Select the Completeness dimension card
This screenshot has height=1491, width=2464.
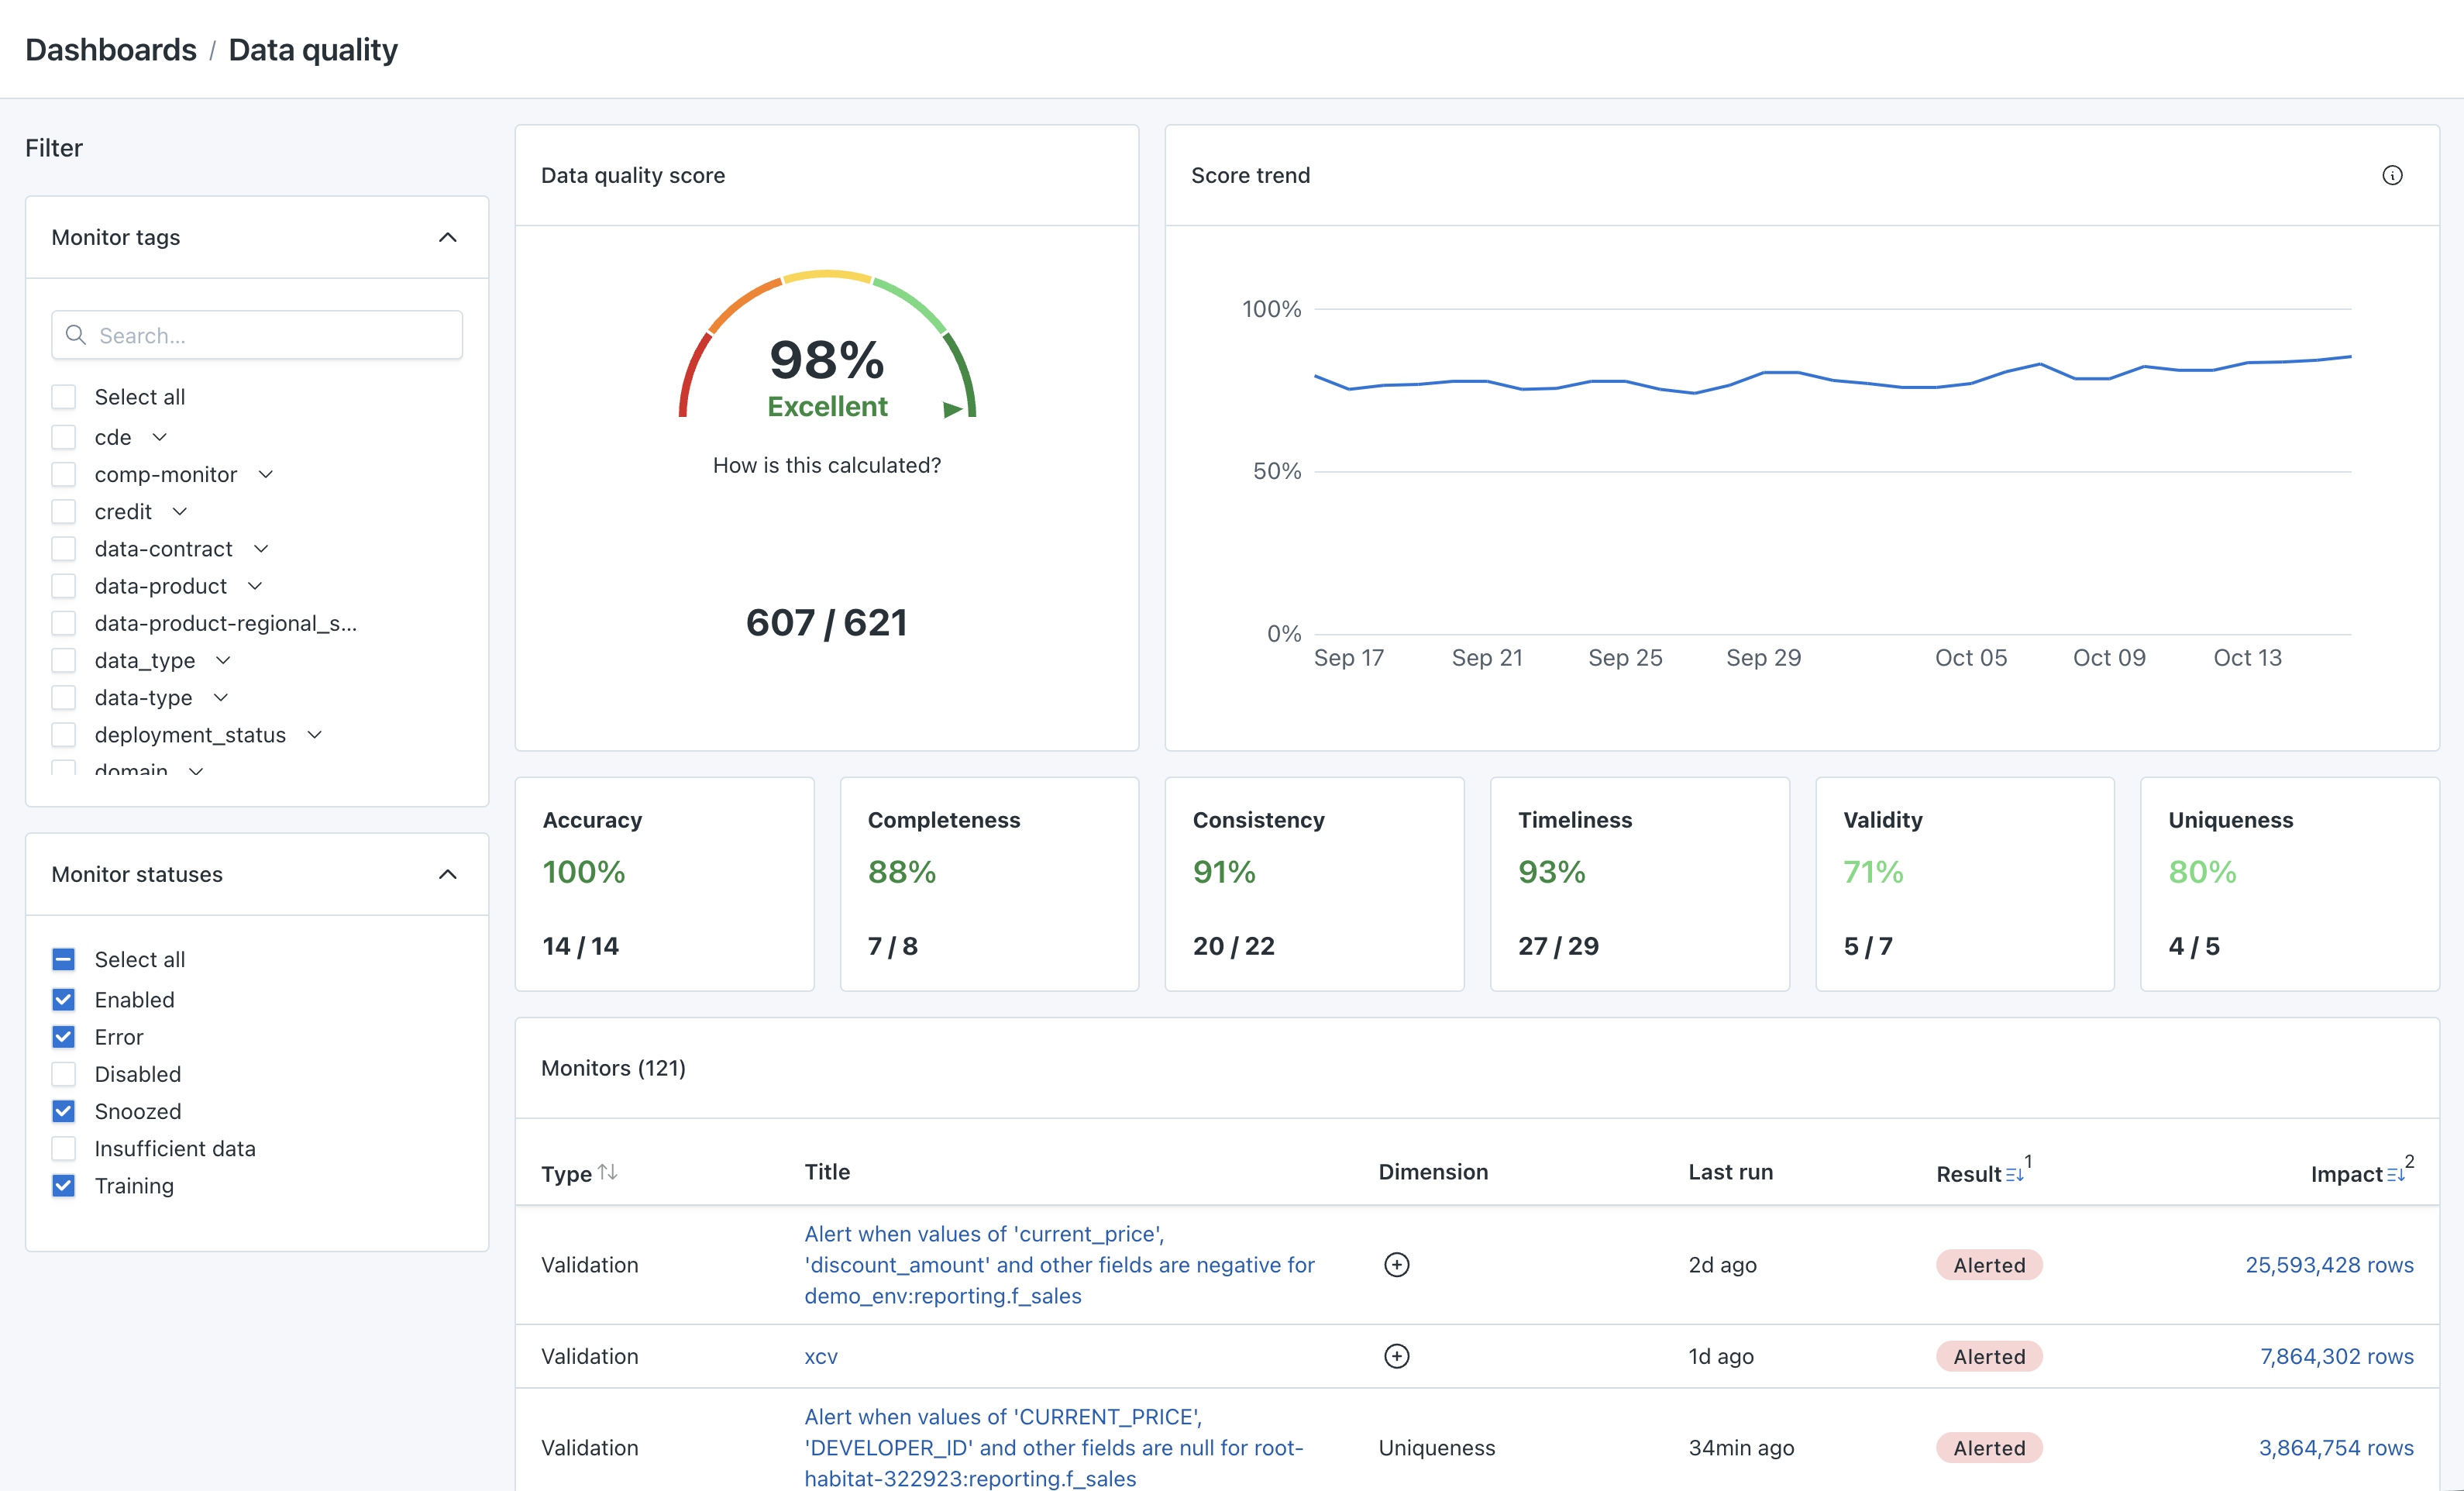[988, 884]
